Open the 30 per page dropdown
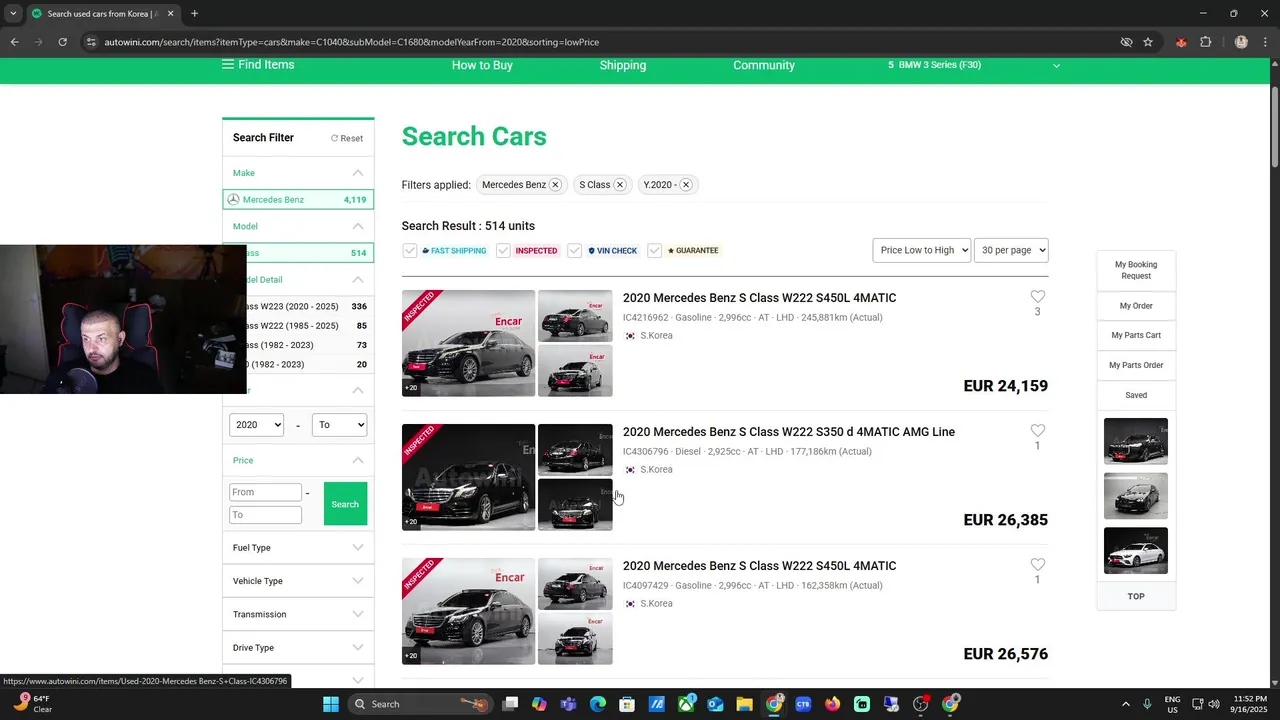This screenshot has width=1280, height=720. [x=1011, y=250]
